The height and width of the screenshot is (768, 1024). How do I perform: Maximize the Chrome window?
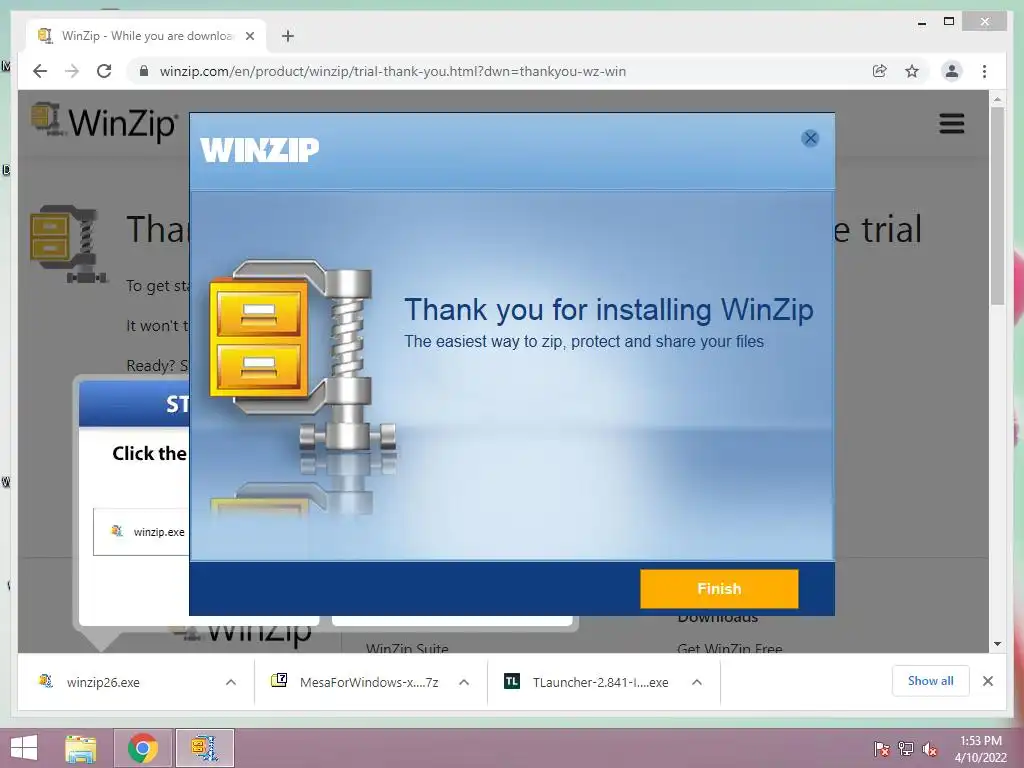(x=949, y=22)
